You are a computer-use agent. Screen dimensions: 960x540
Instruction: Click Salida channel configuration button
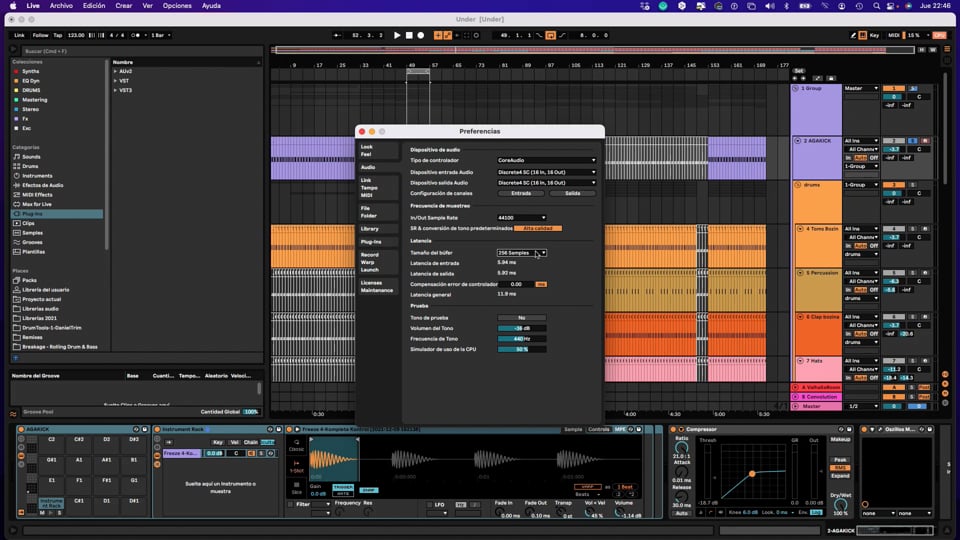click(x=572, y=193)
